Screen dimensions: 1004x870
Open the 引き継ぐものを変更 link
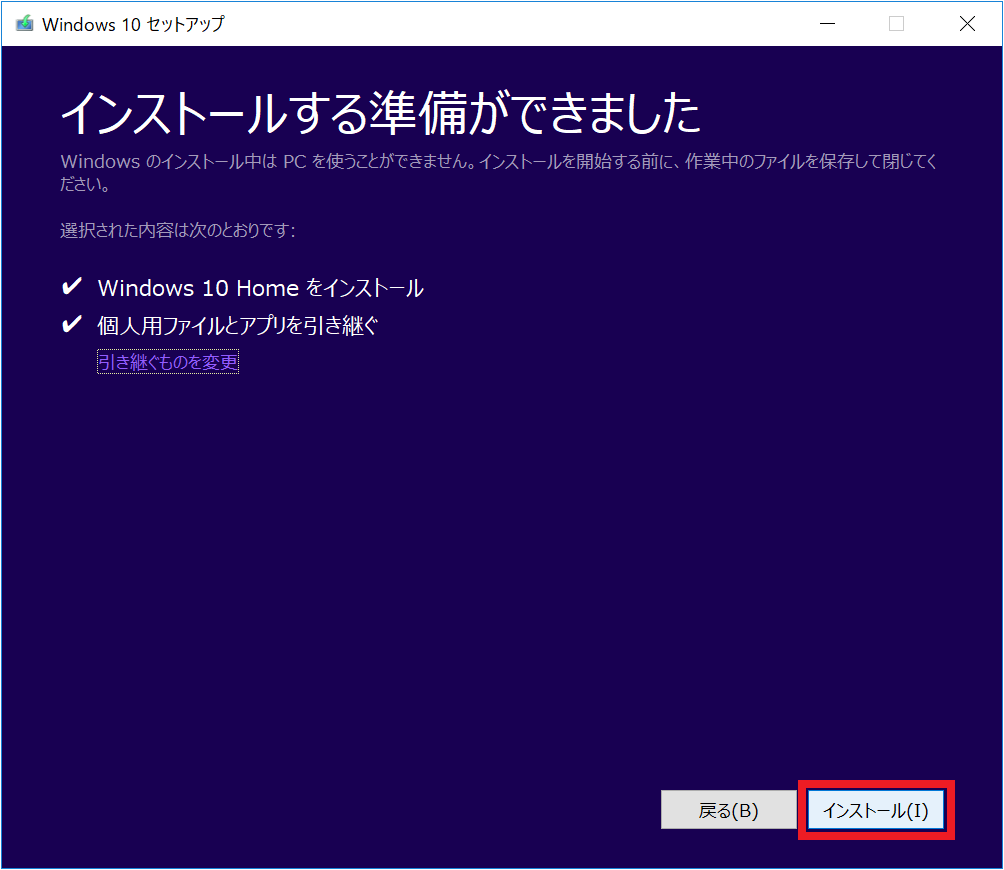tap(168, 362)
